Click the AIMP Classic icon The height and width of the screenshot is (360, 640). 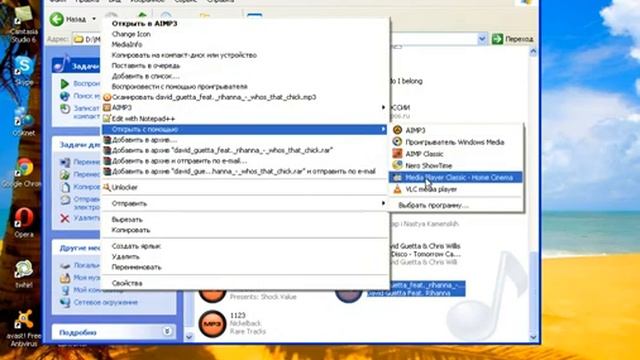click(x=397, y=153)
